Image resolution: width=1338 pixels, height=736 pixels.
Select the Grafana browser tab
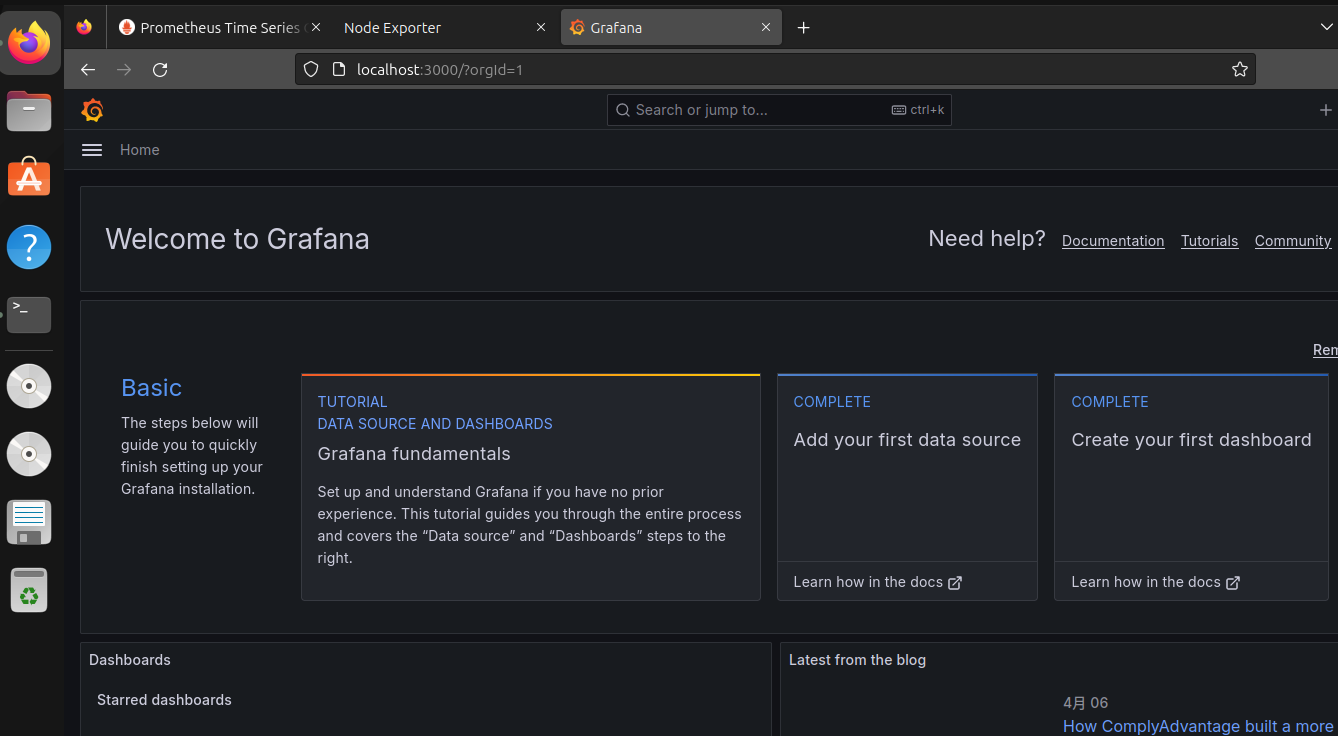click(671, 28)
